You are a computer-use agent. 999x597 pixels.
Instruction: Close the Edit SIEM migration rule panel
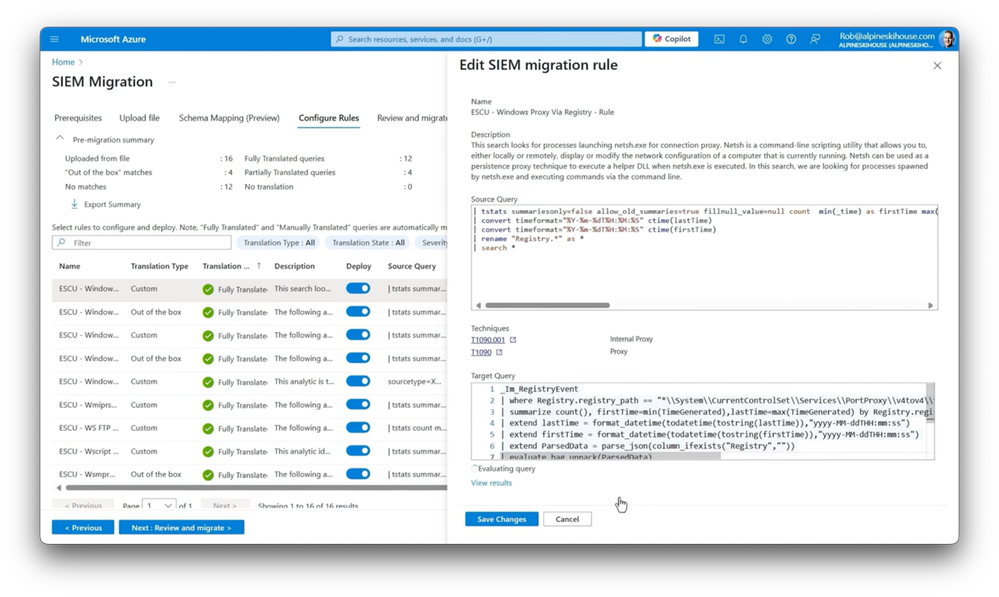pyautogui.click(x=937, y=66)
